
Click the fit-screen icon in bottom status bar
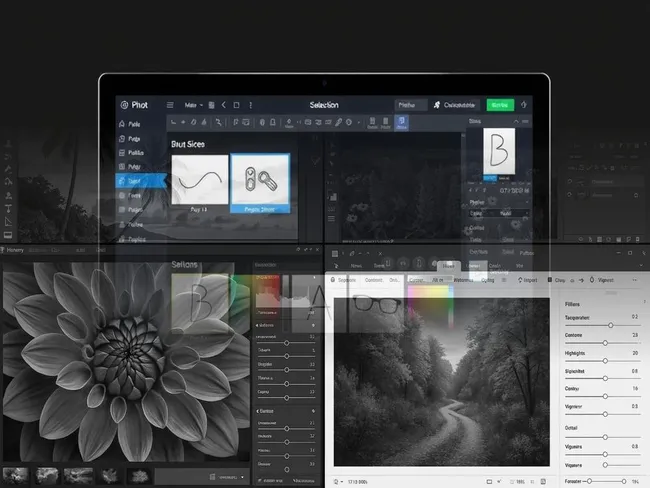point(489,481)
